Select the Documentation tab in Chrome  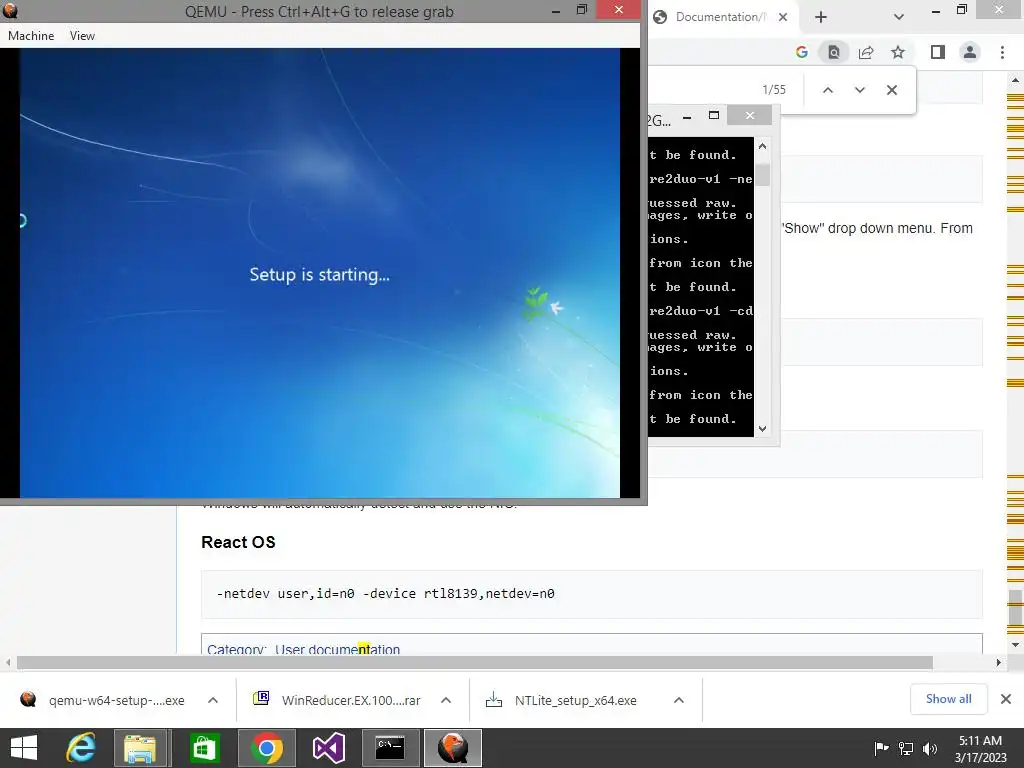pos(720,17)
